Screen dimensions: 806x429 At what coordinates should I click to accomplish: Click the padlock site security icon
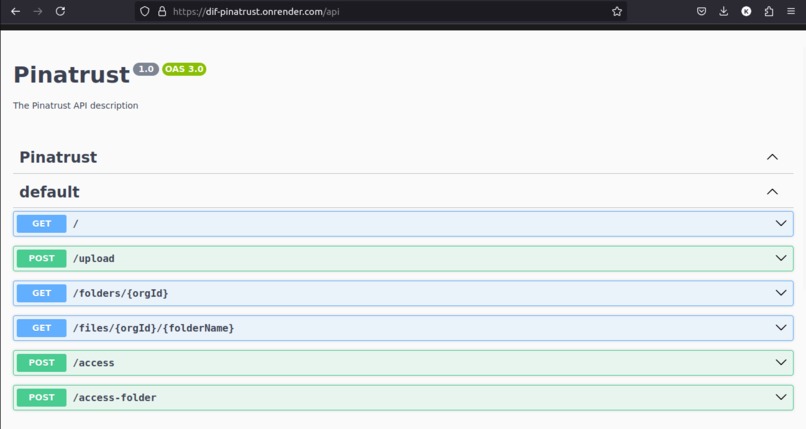162,11
